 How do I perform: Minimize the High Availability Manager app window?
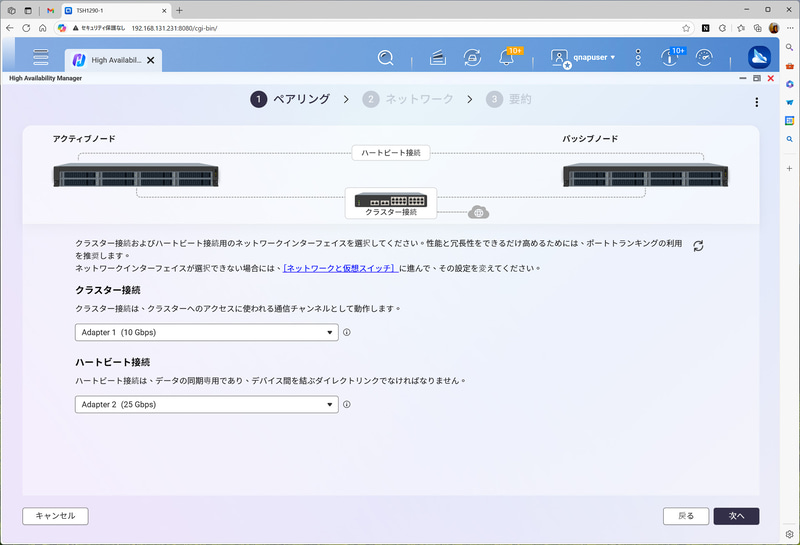[x=743, y=78]
